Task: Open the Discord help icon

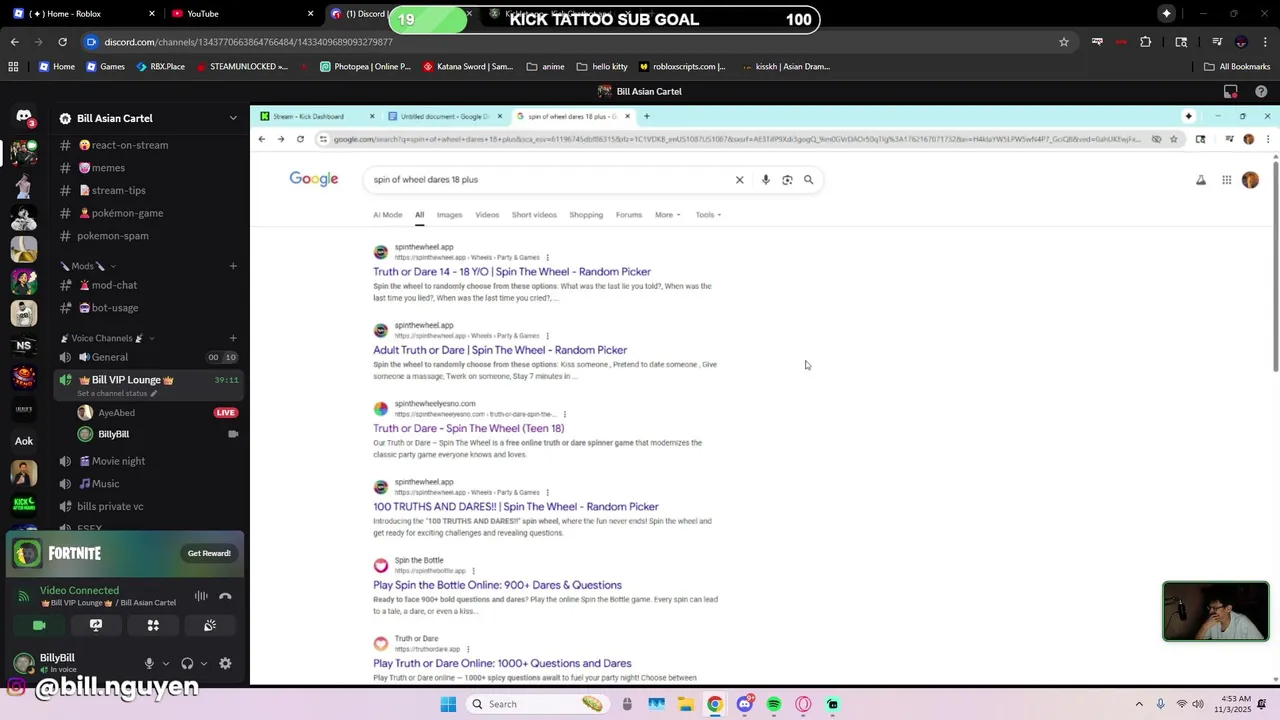Action: pos(1261,91)
